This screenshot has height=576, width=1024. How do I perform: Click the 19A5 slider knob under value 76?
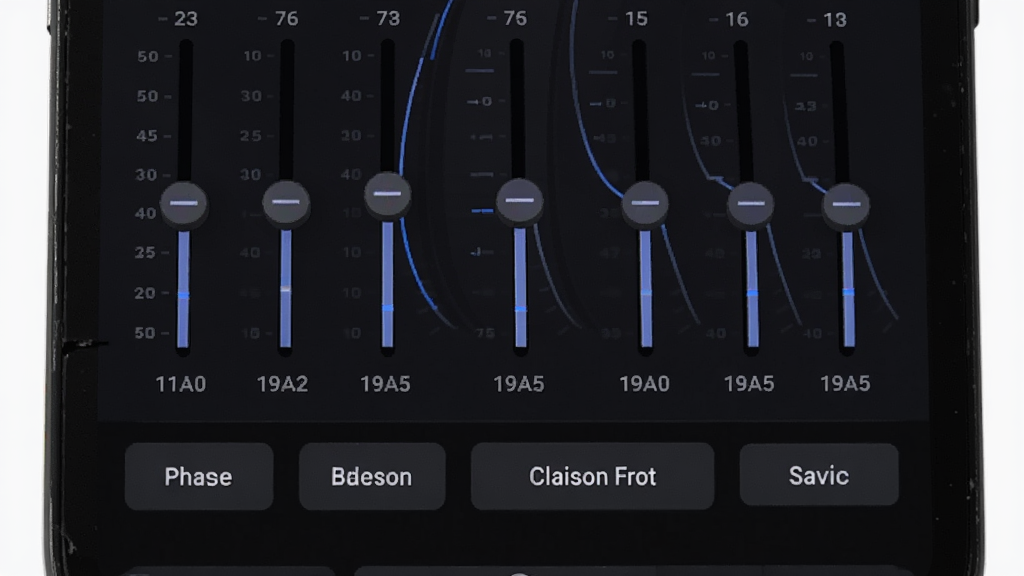(520, 200)
